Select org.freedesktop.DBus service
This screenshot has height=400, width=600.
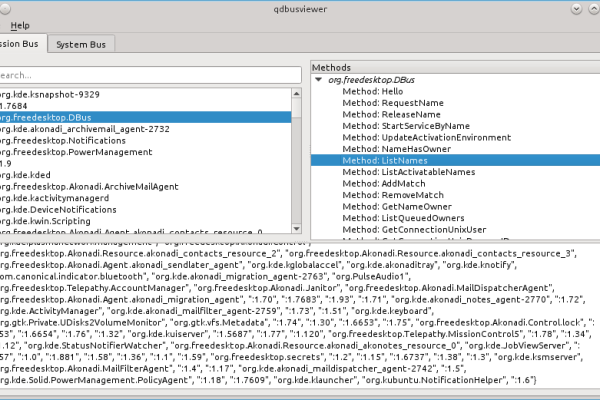[145, 118]
